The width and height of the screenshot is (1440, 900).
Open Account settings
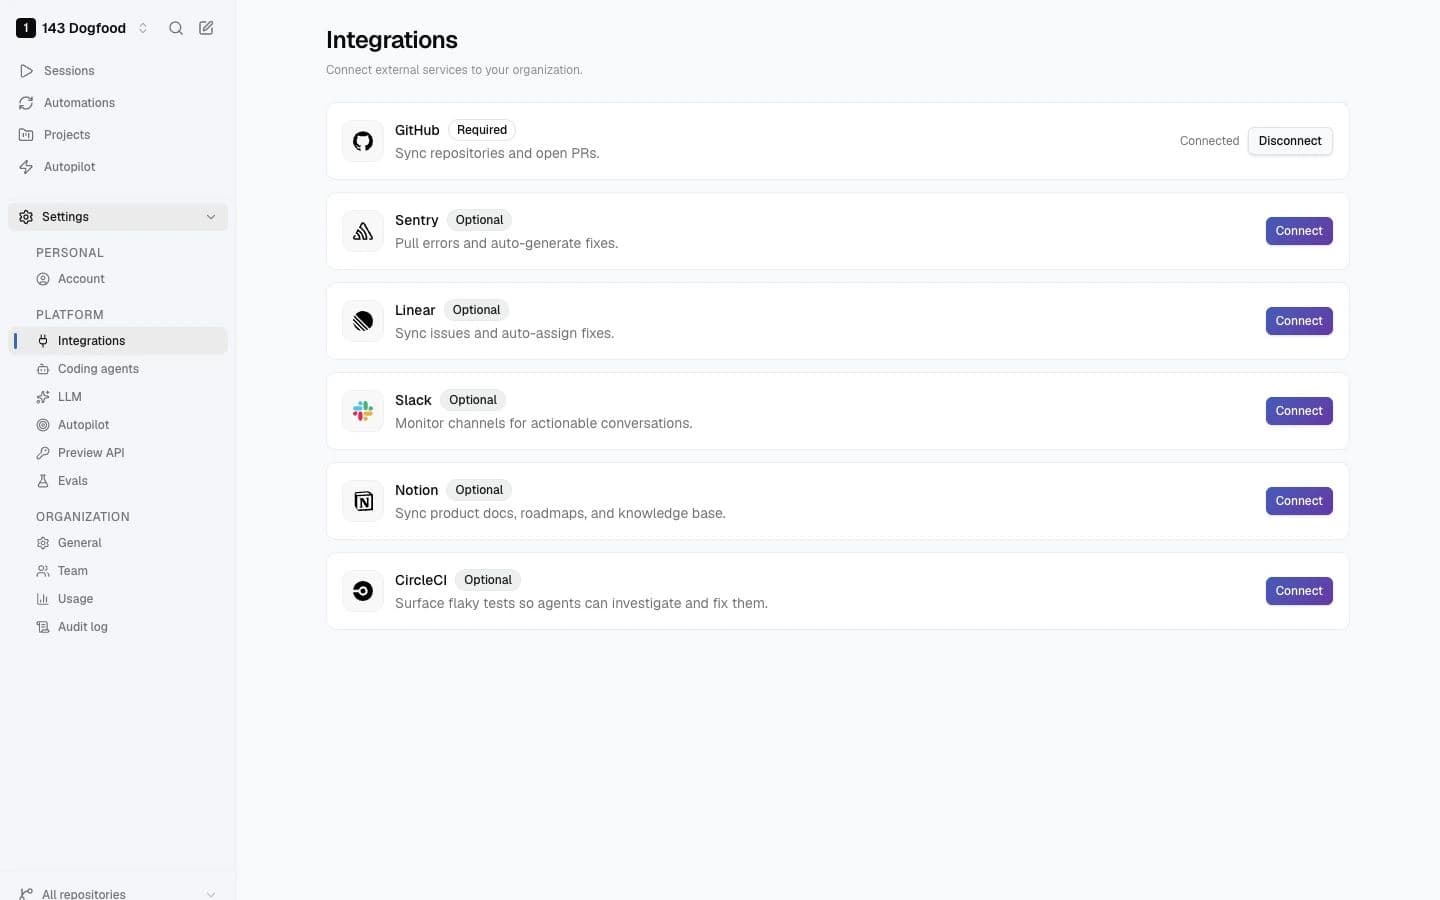pyautogui.click(x=118, y=279)
